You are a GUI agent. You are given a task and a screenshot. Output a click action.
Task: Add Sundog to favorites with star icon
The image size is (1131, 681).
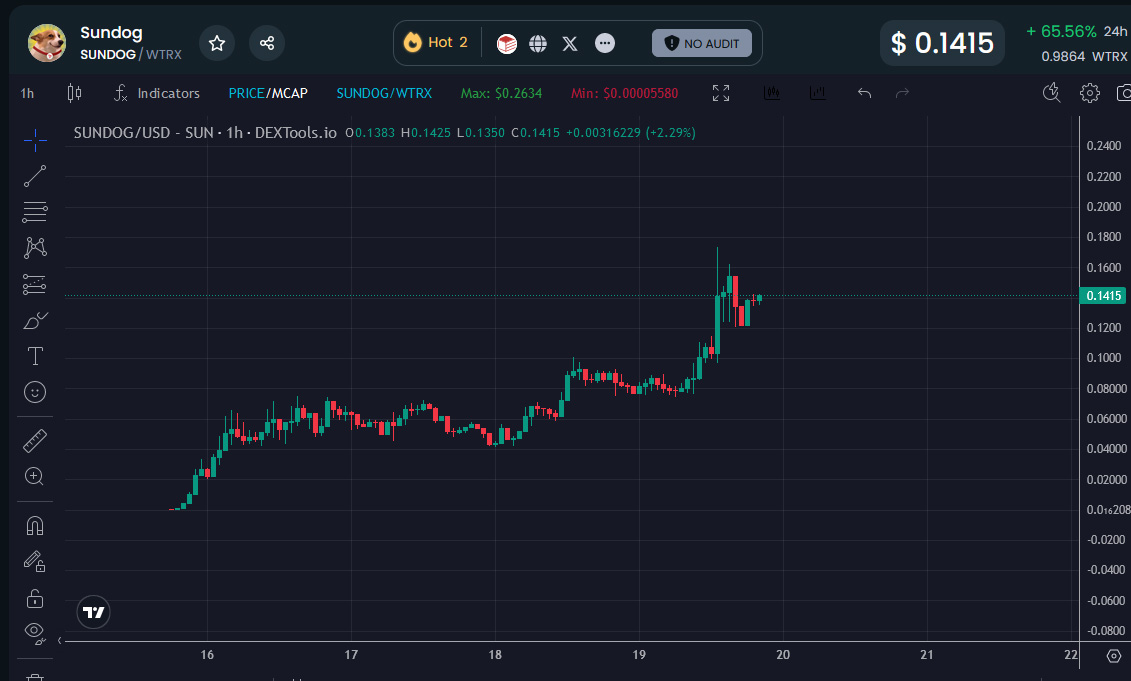pos(216,43)
